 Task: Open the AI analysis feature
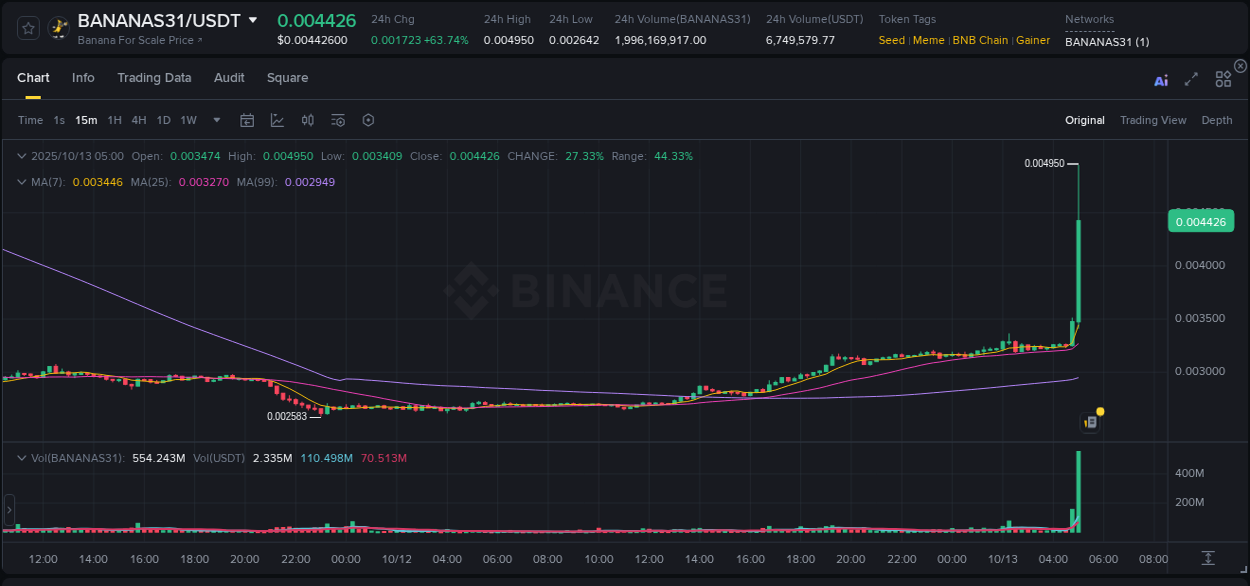coord(1161,80)
